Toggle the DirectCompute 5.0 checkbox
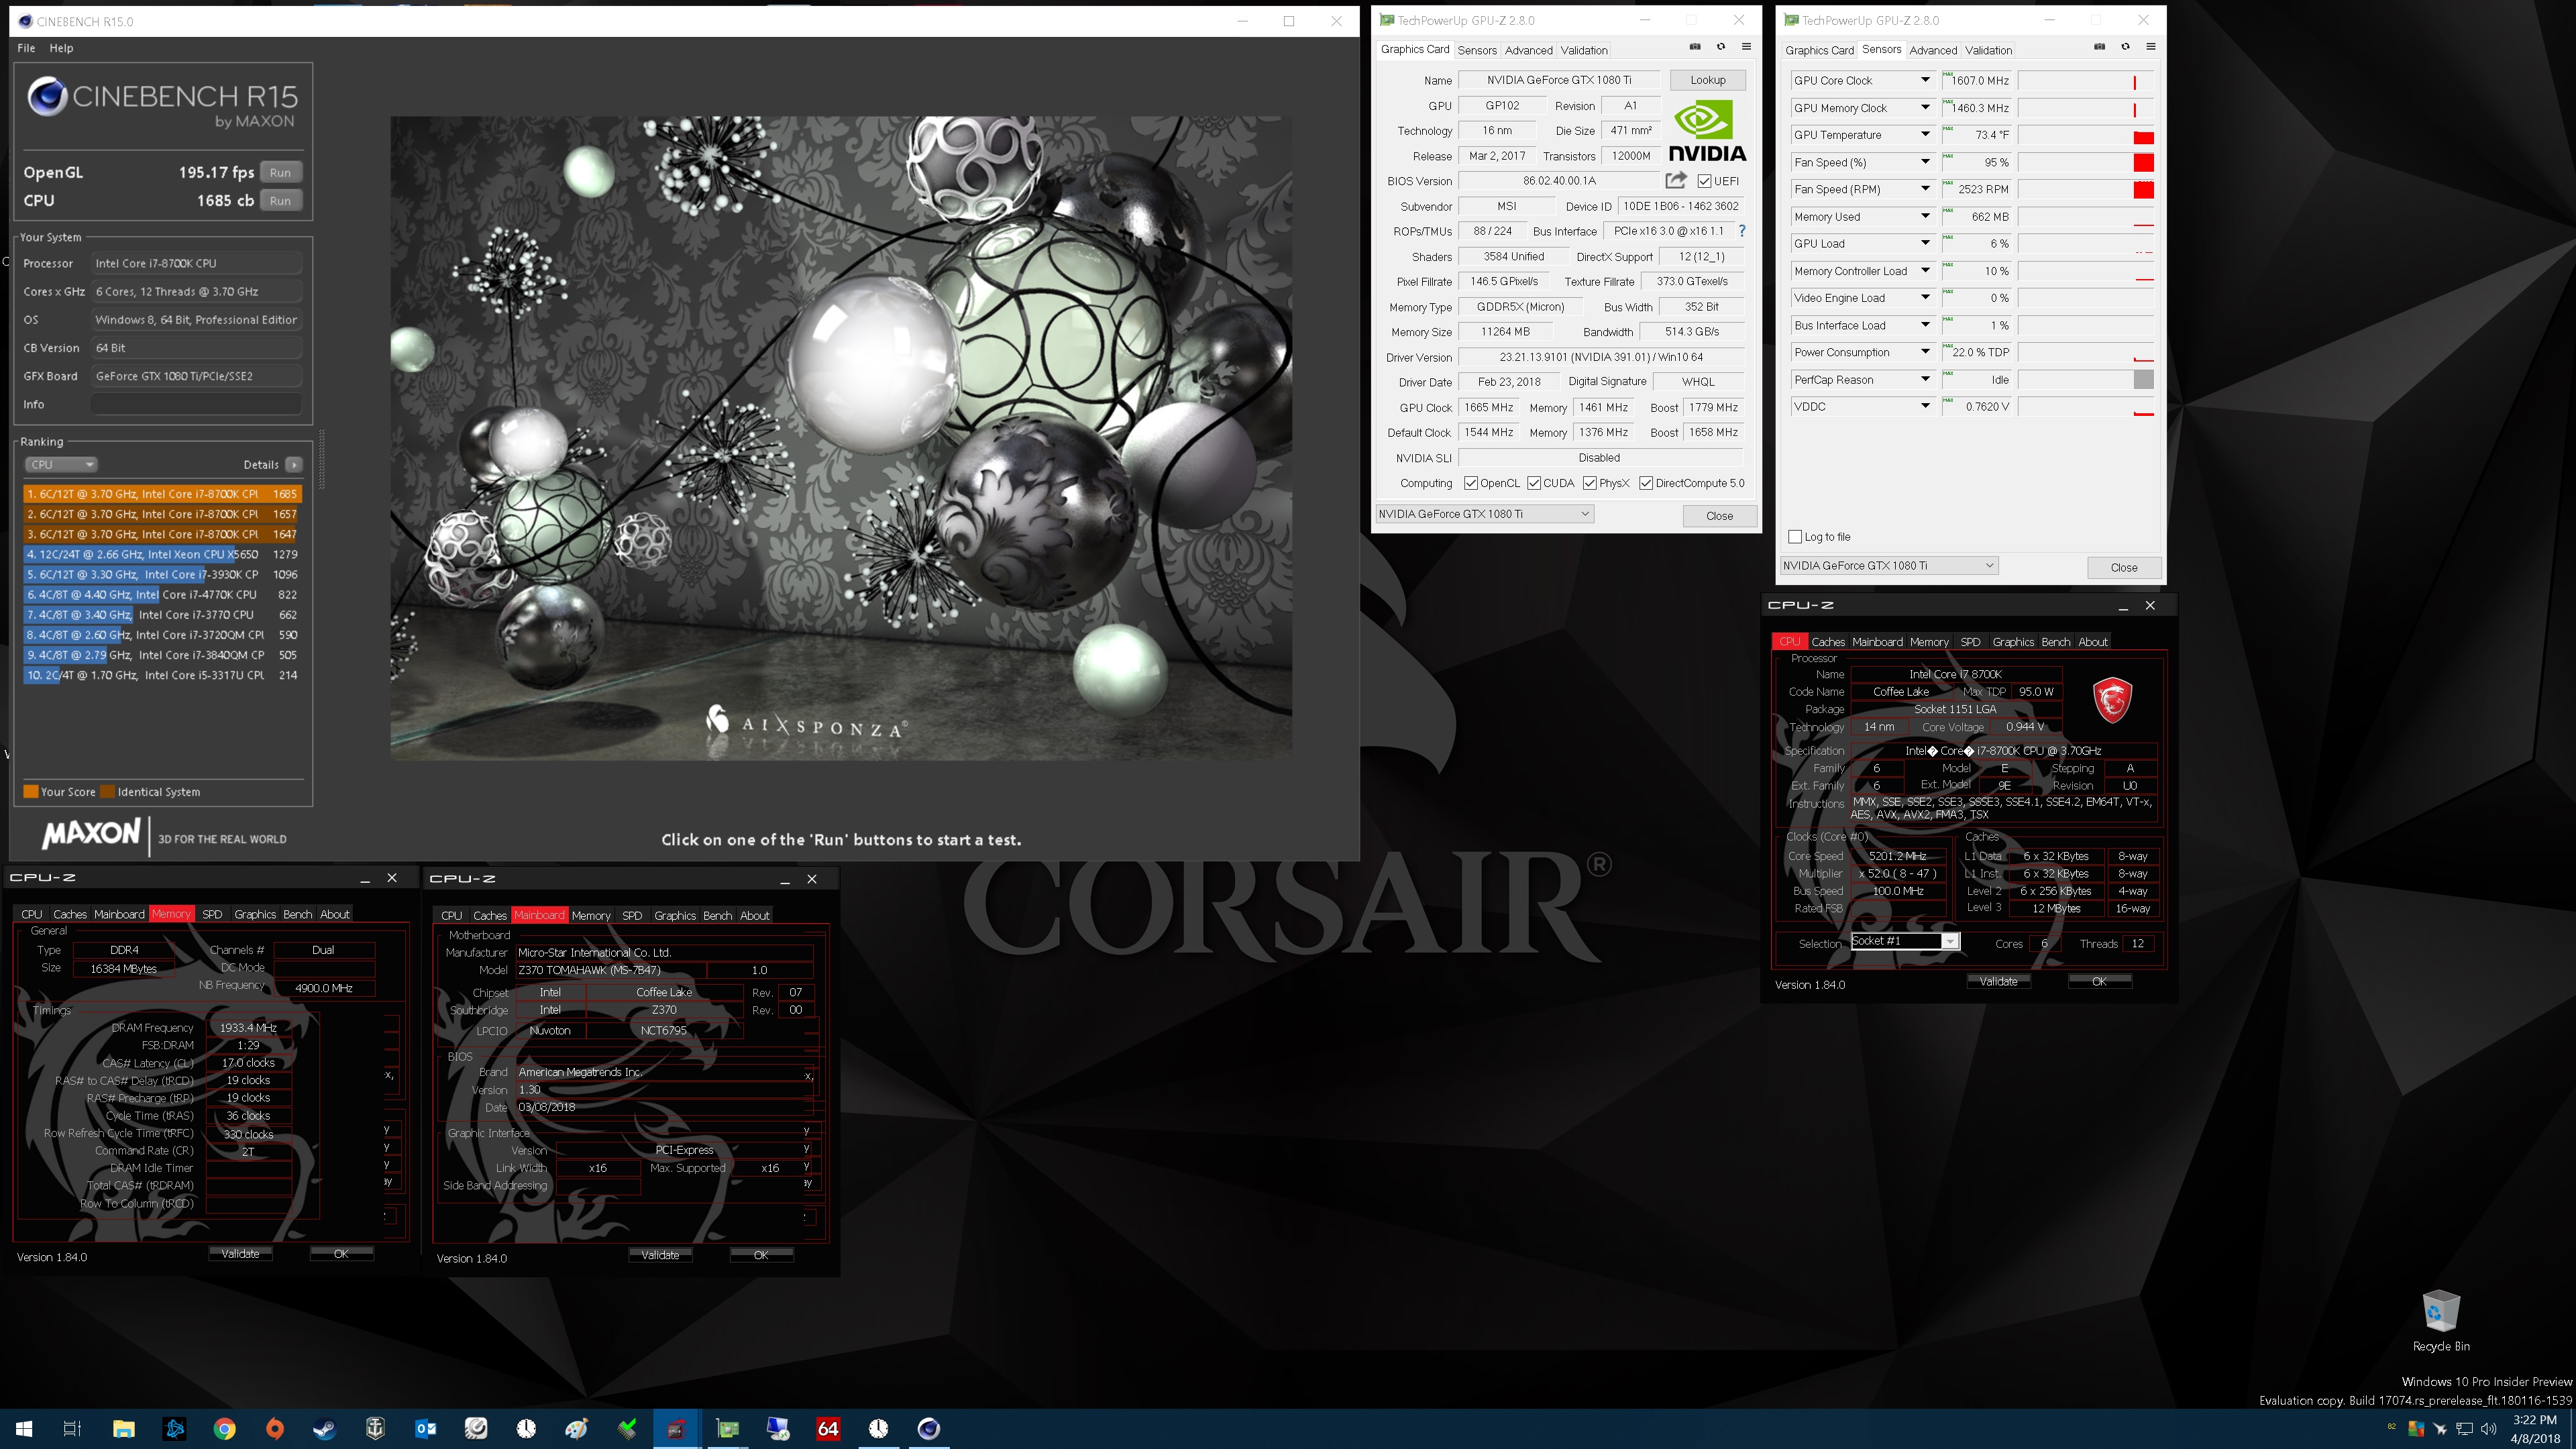 [1646, 483]
